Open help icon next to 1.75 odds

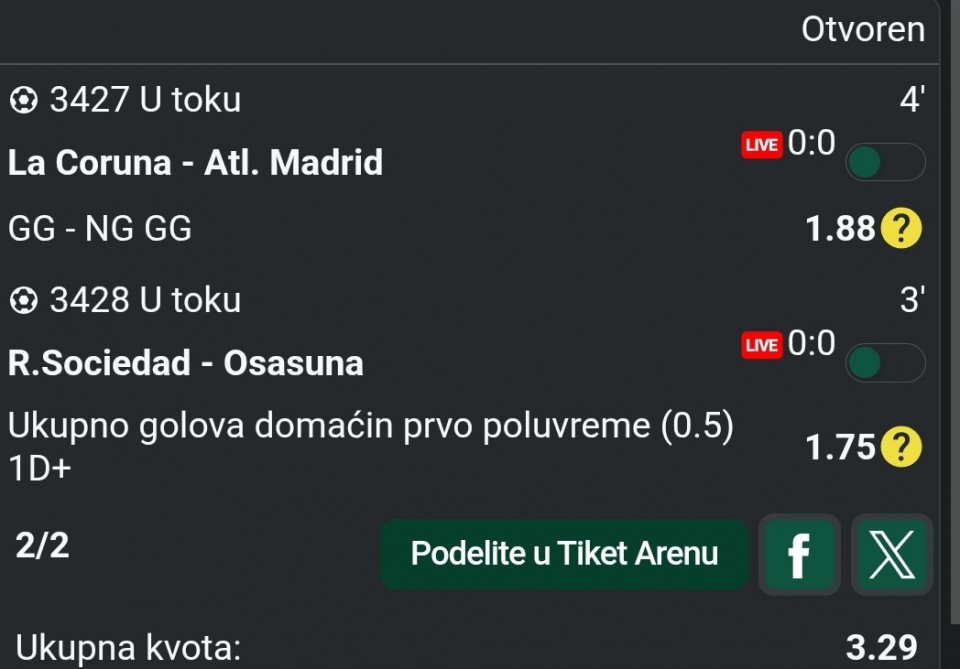coord(900,447)
